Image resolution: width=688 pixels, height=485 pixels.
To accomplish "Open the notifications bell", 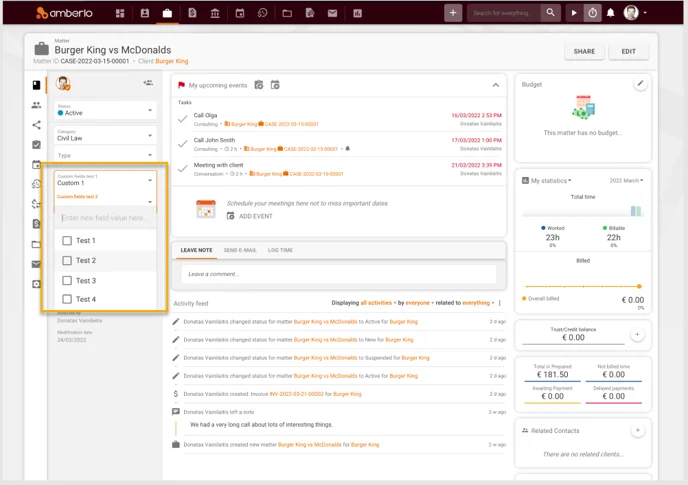I will (x=610, y=13).
